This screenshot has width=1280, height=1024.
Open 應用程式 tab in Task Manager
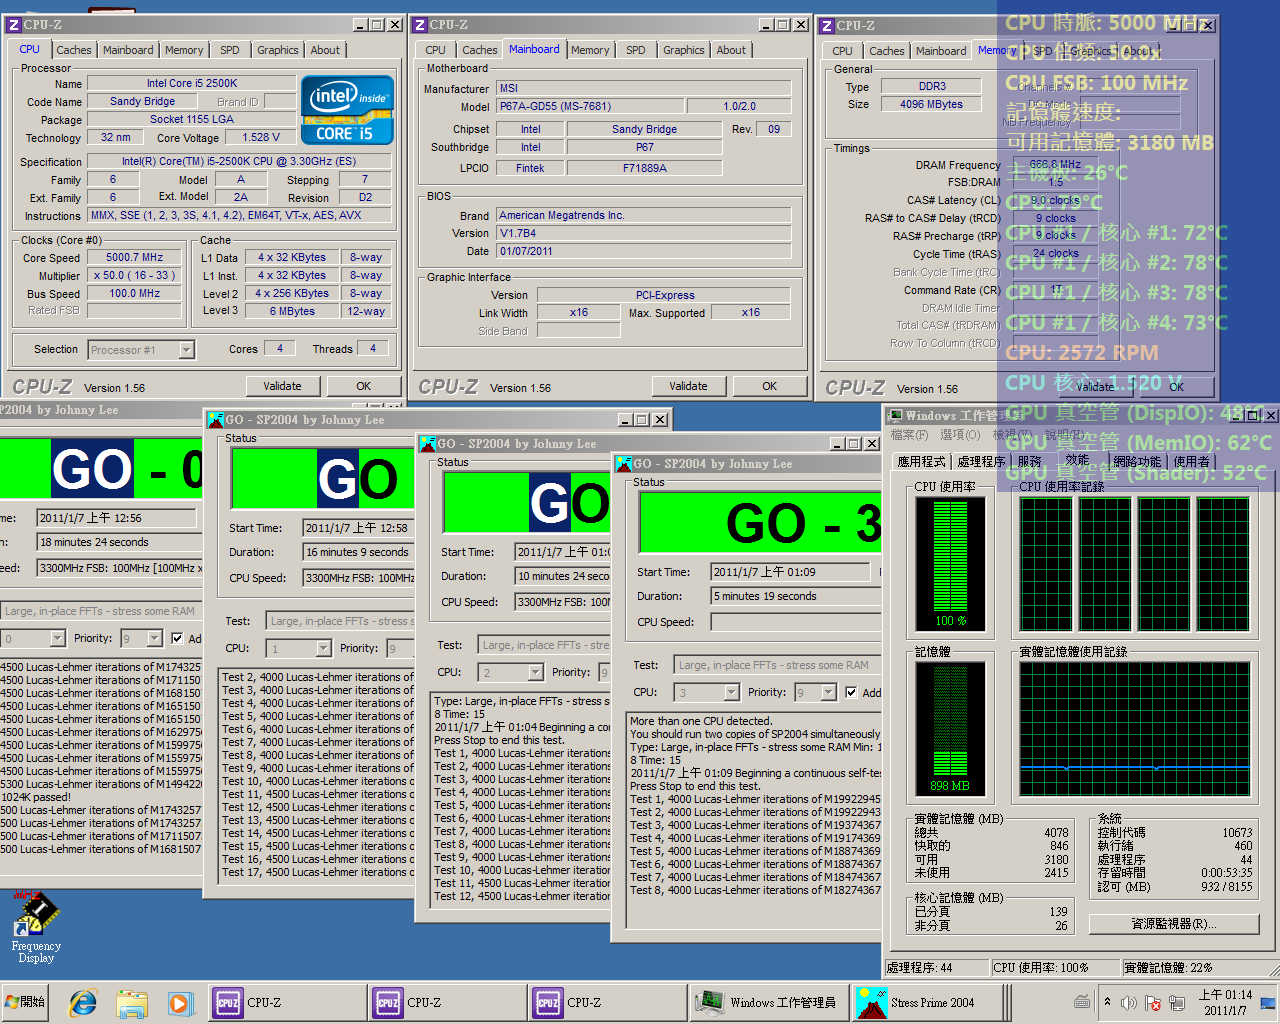click(x=921, y=461)
